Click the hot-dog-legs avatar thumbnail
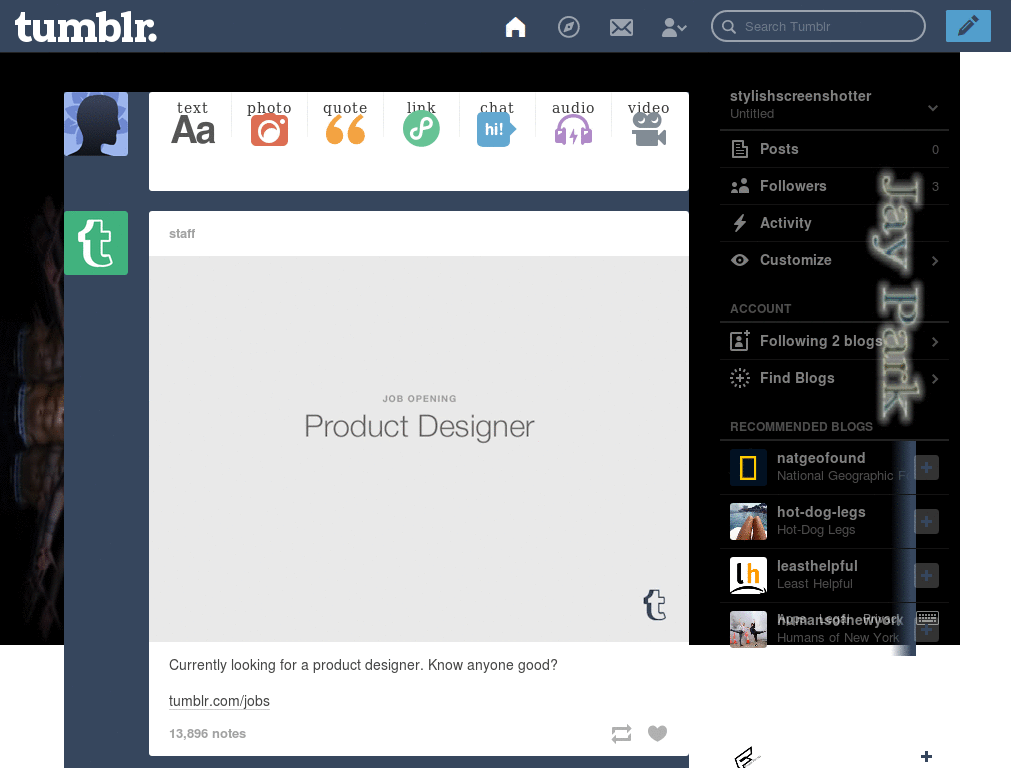The image size is (1024, 768). click(x=748, y=521)
